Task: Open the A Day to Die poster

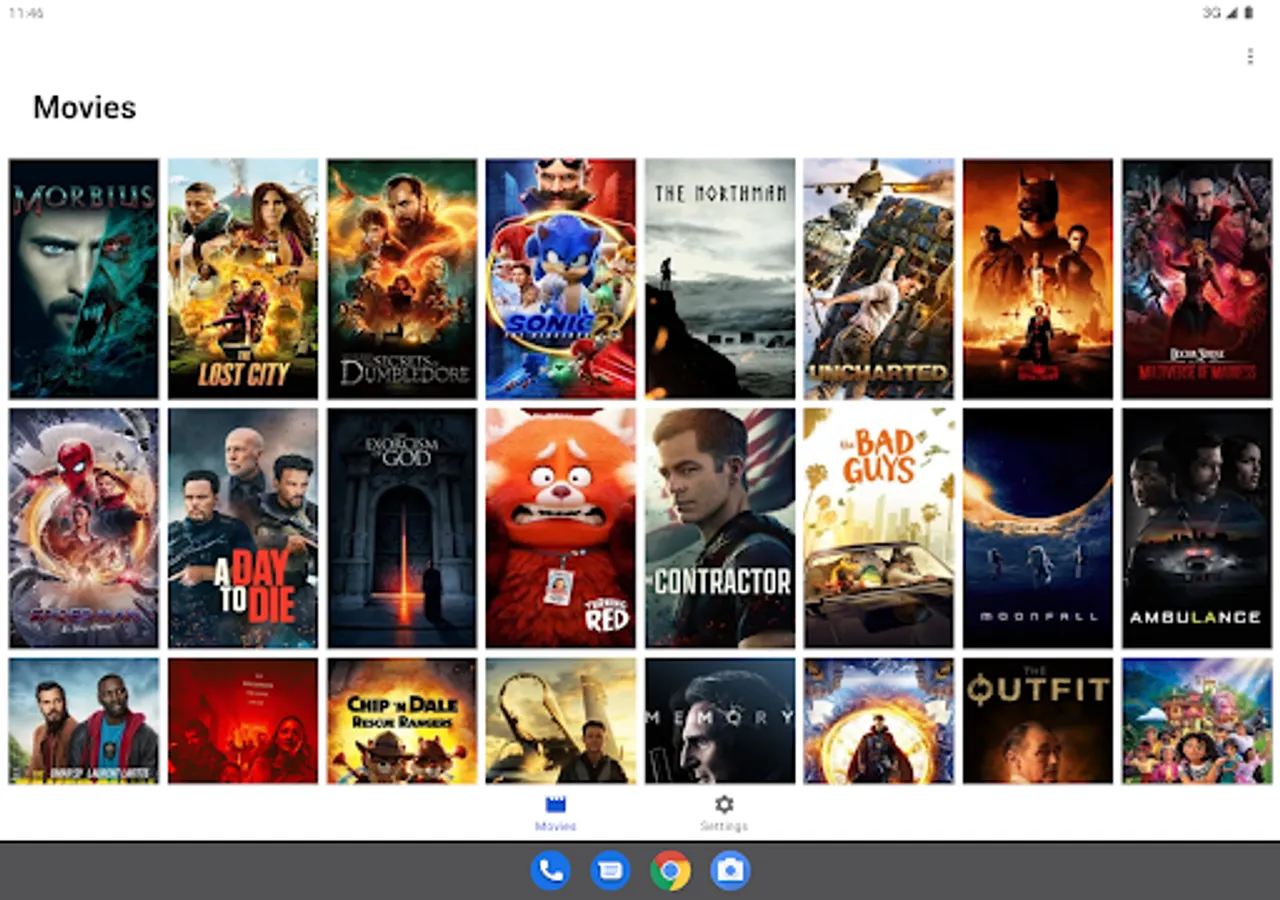Action: coord(243,528)
